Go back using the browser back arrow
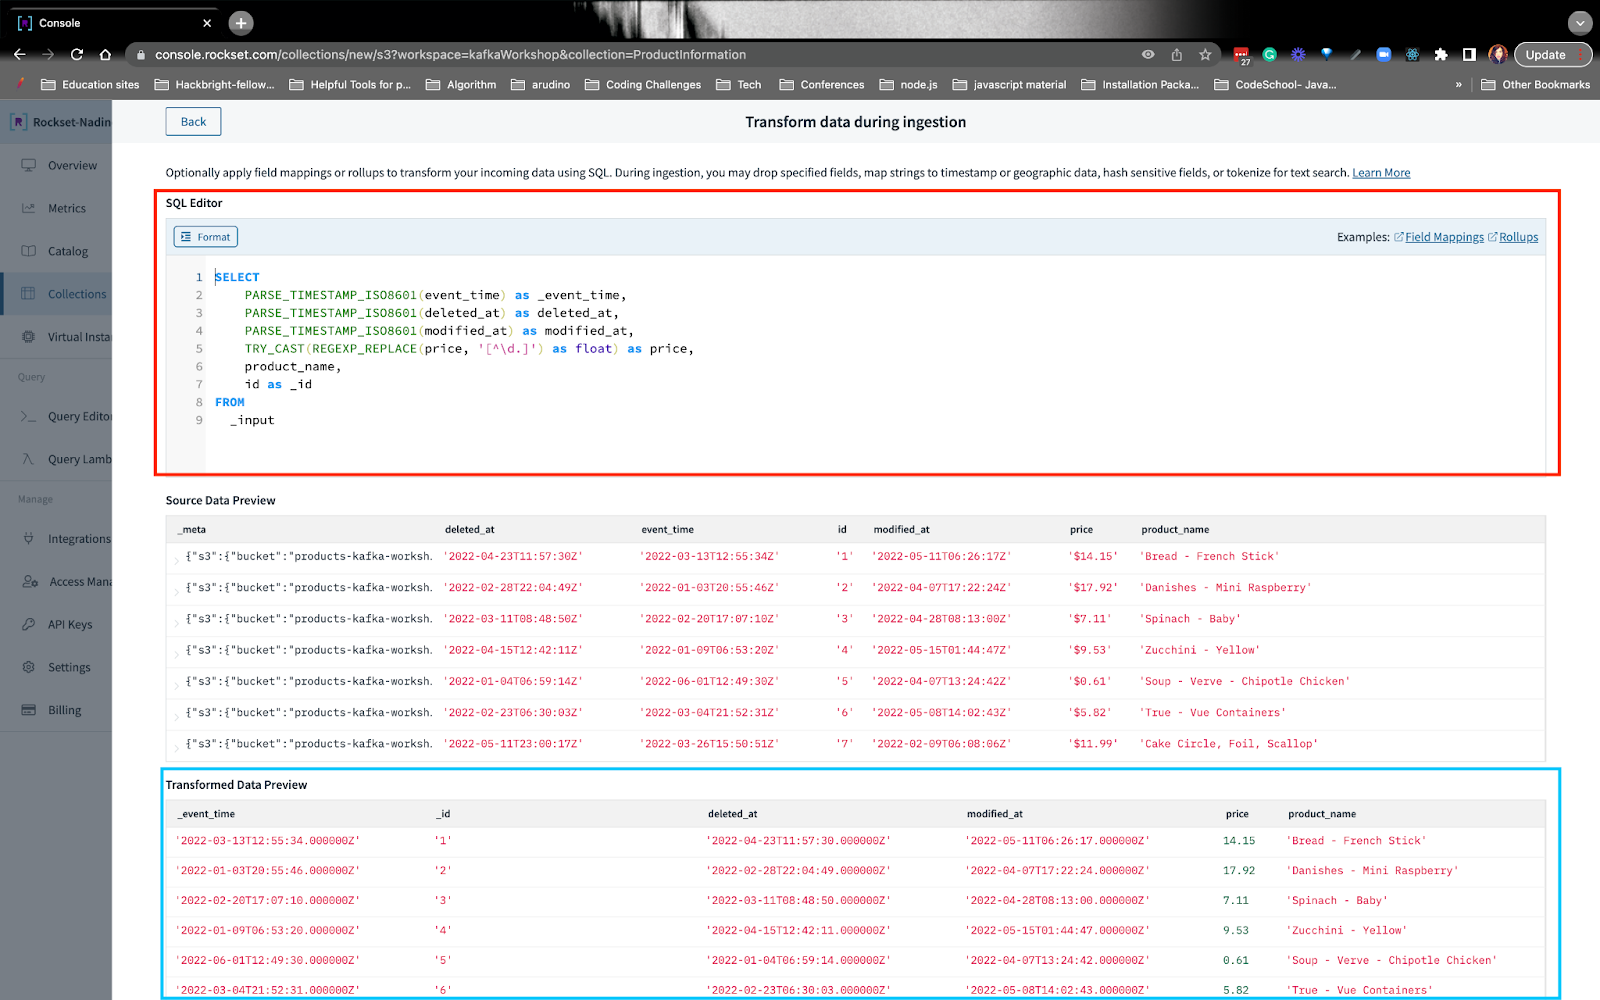Screen dimensions: 1600x1000 (20, 54)
